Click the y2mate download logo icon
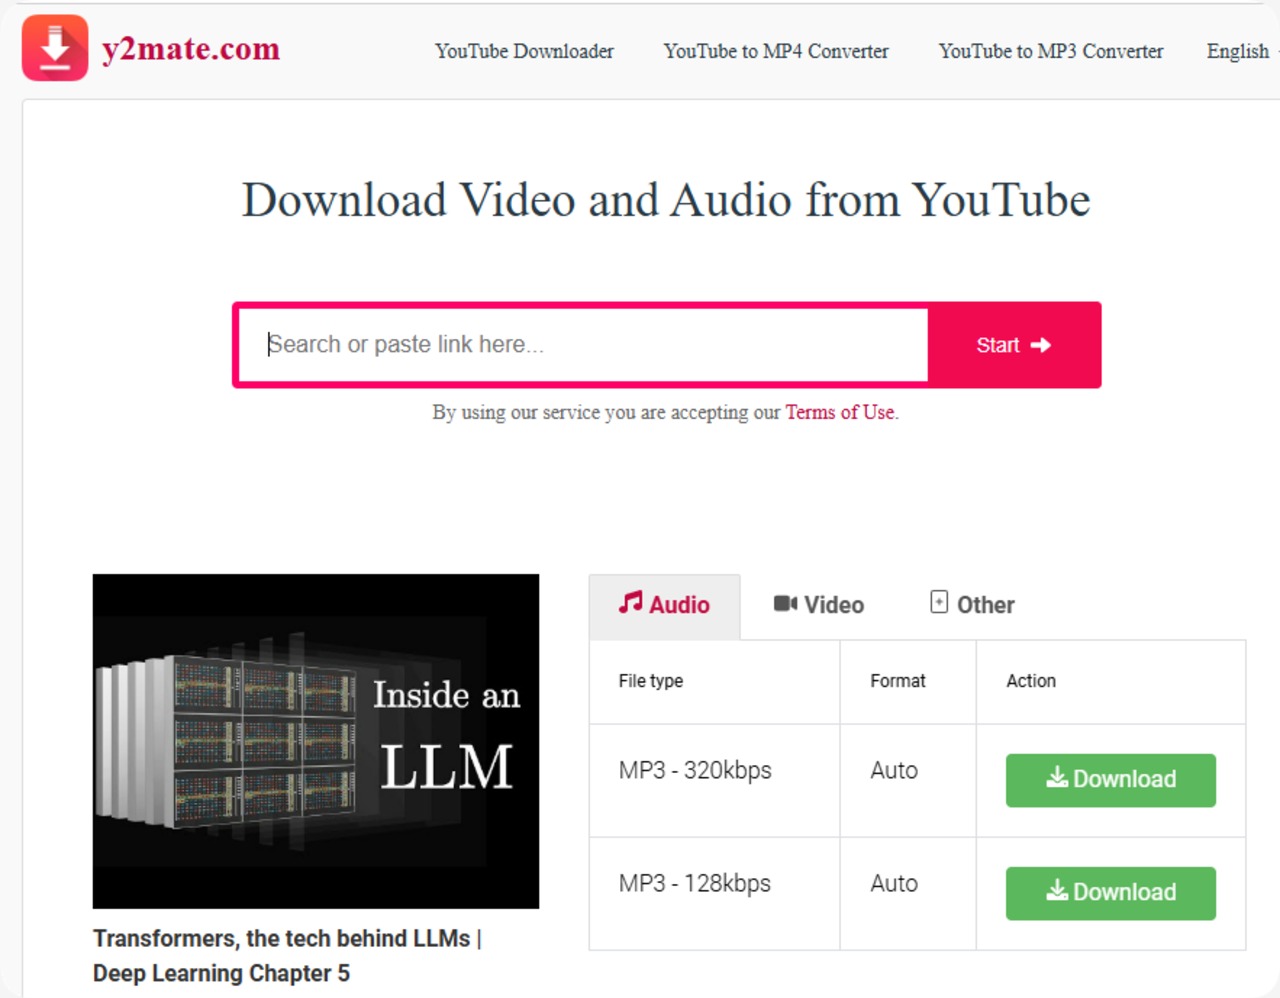Screen dimensions: 1280x998 (55, 48)
